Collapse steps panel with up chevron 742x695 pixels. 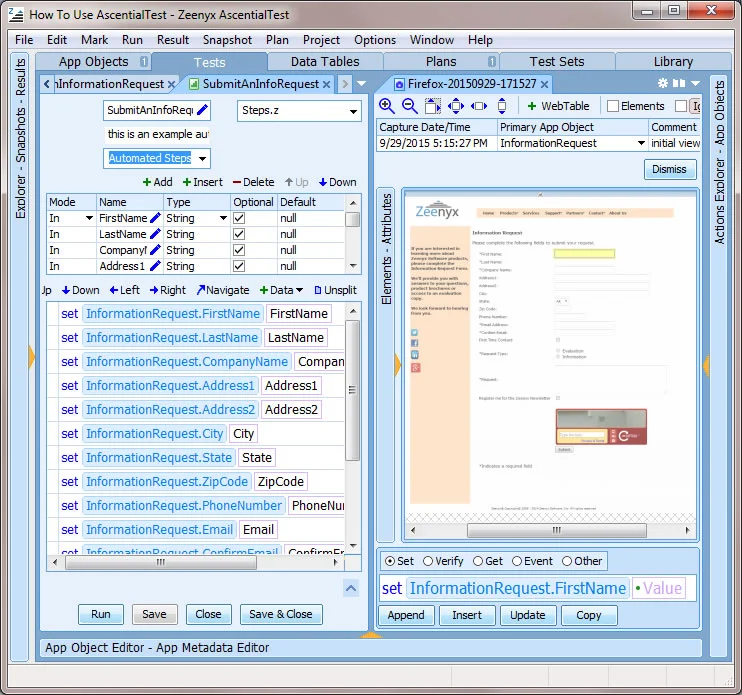(x=351, y=589)
